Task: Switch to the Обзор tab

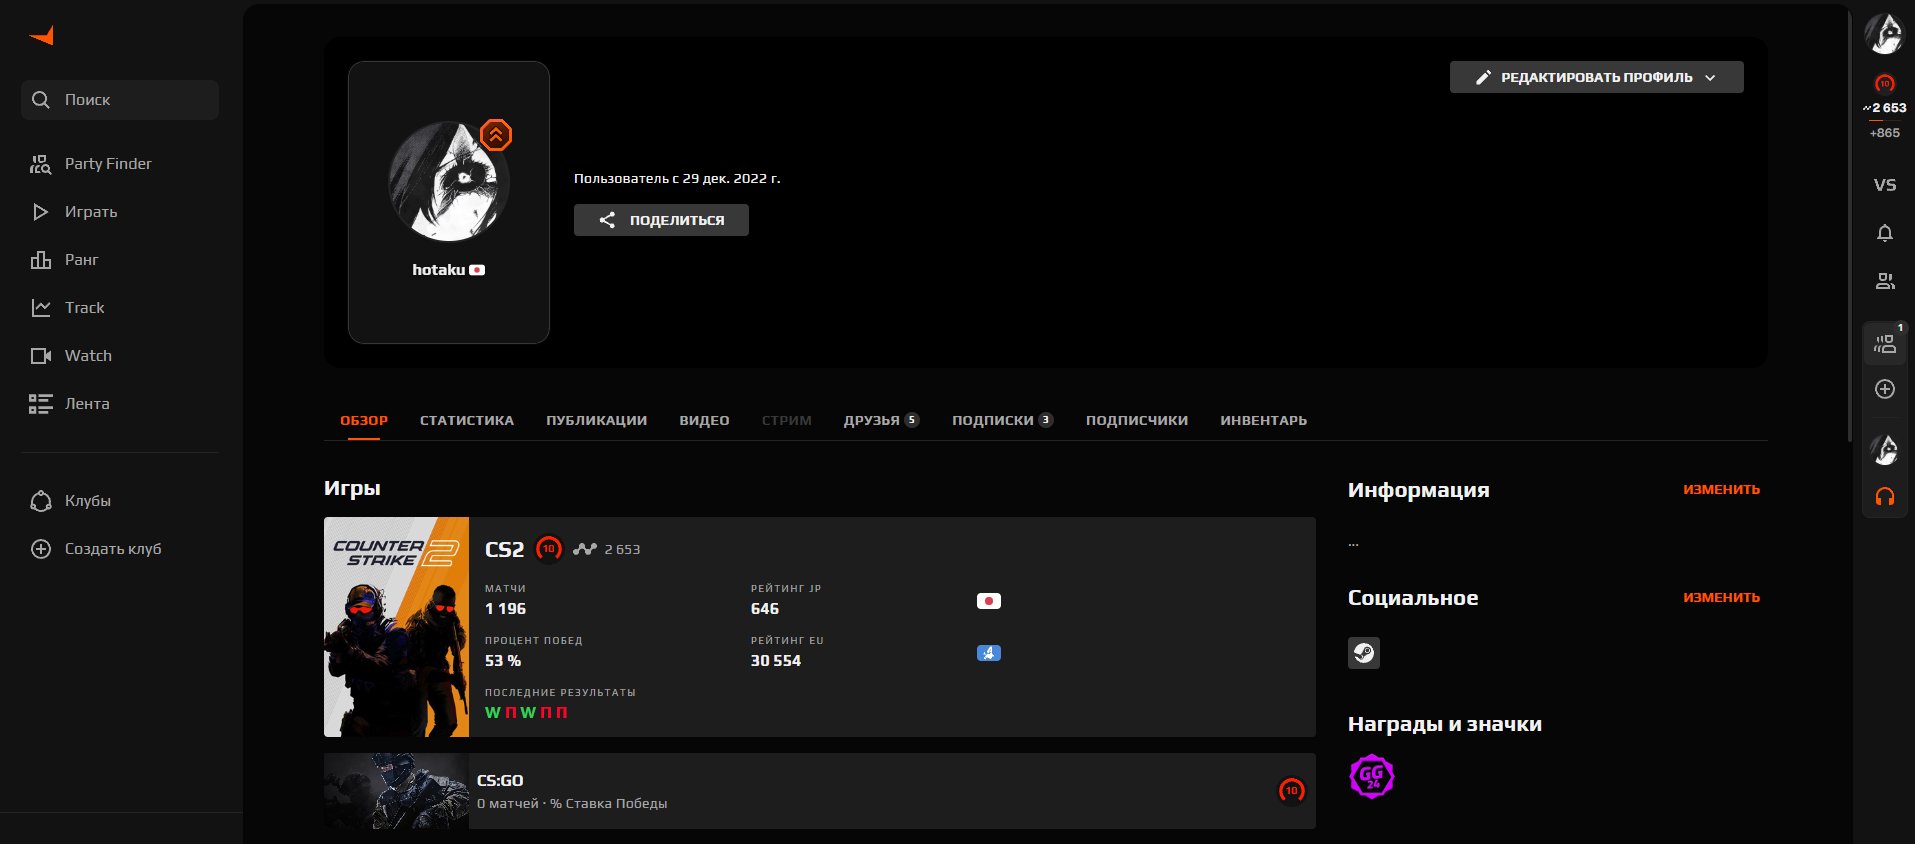Action: coord(364,420)
